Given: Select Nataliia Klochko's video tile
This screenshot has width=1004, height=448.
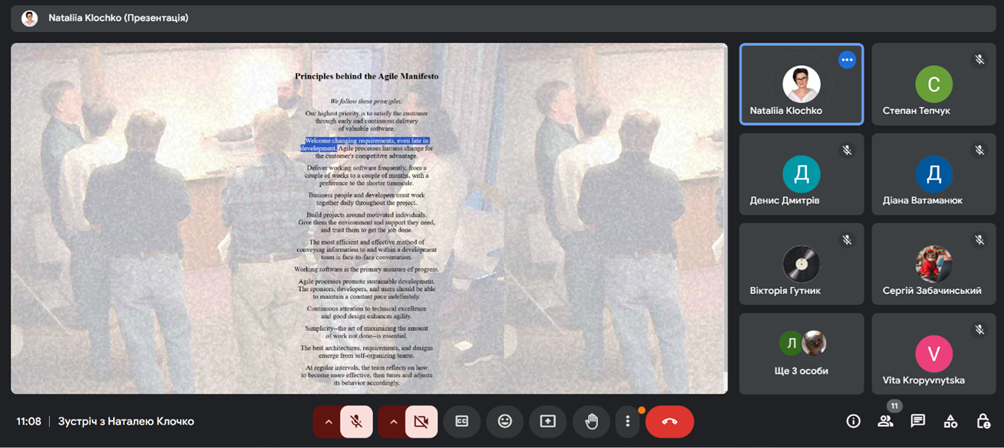Looking at the screenshot, I should tap(801, 84).
